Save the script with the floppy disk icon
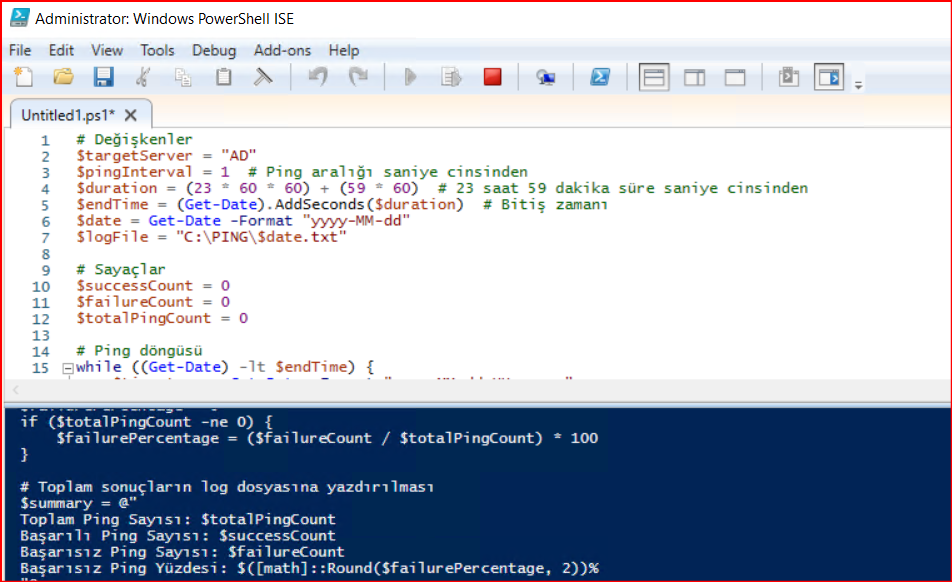 (x=103, y=77)
